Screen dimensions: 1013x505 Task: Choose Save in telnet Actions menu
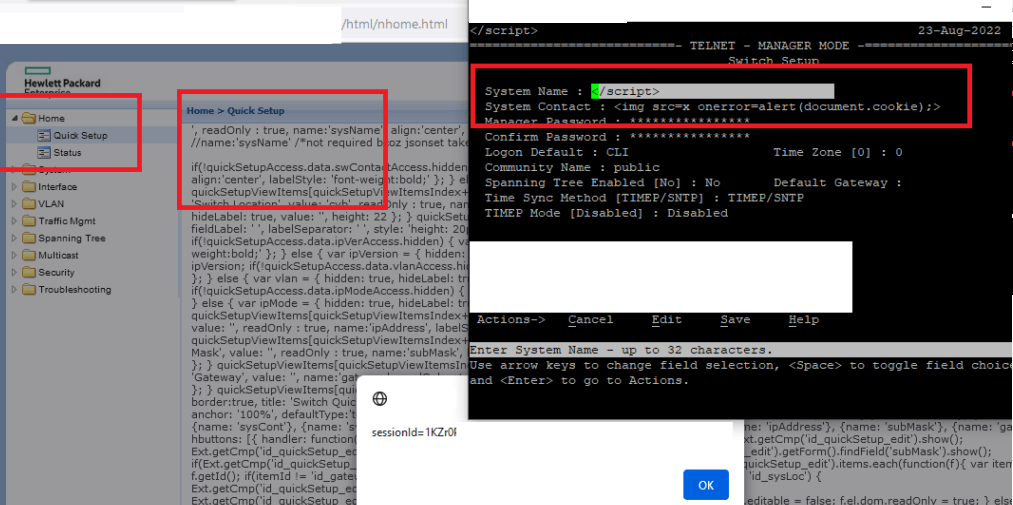pyautogui.click(x=735, y=320)
